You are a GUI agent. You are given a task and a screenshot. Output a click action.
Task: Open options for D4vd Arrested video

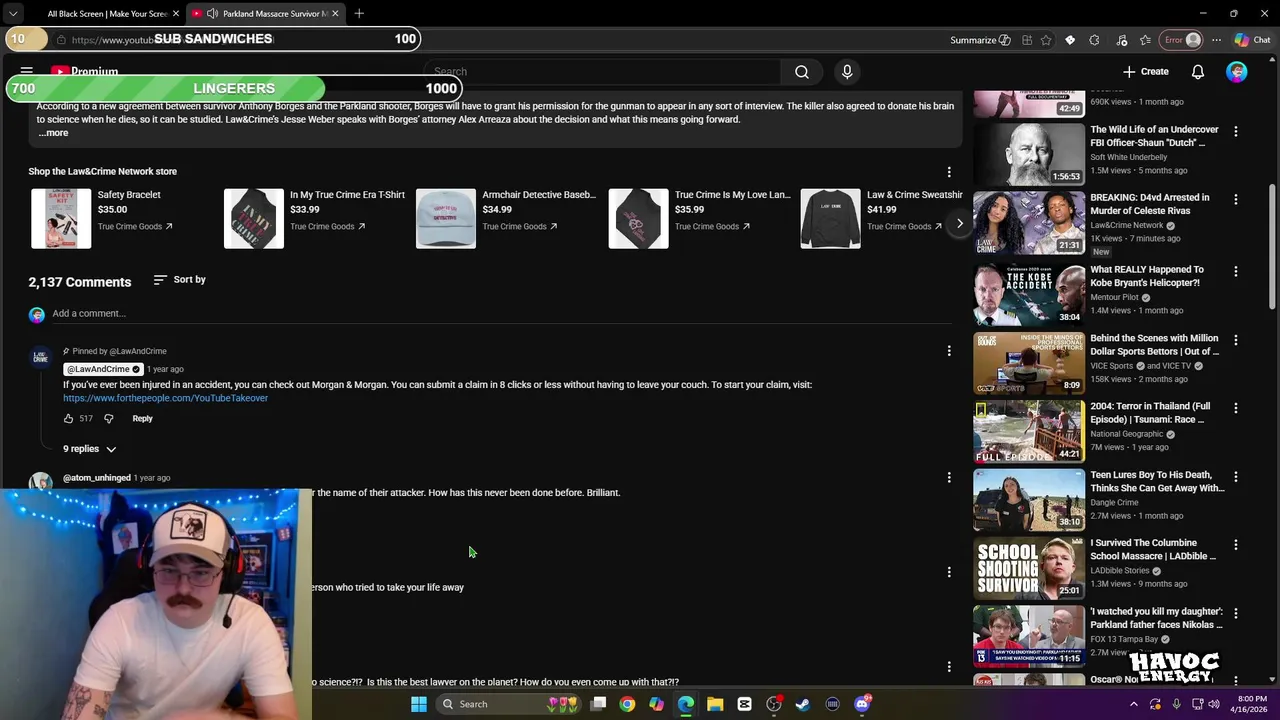click(x=1236, y=200)
